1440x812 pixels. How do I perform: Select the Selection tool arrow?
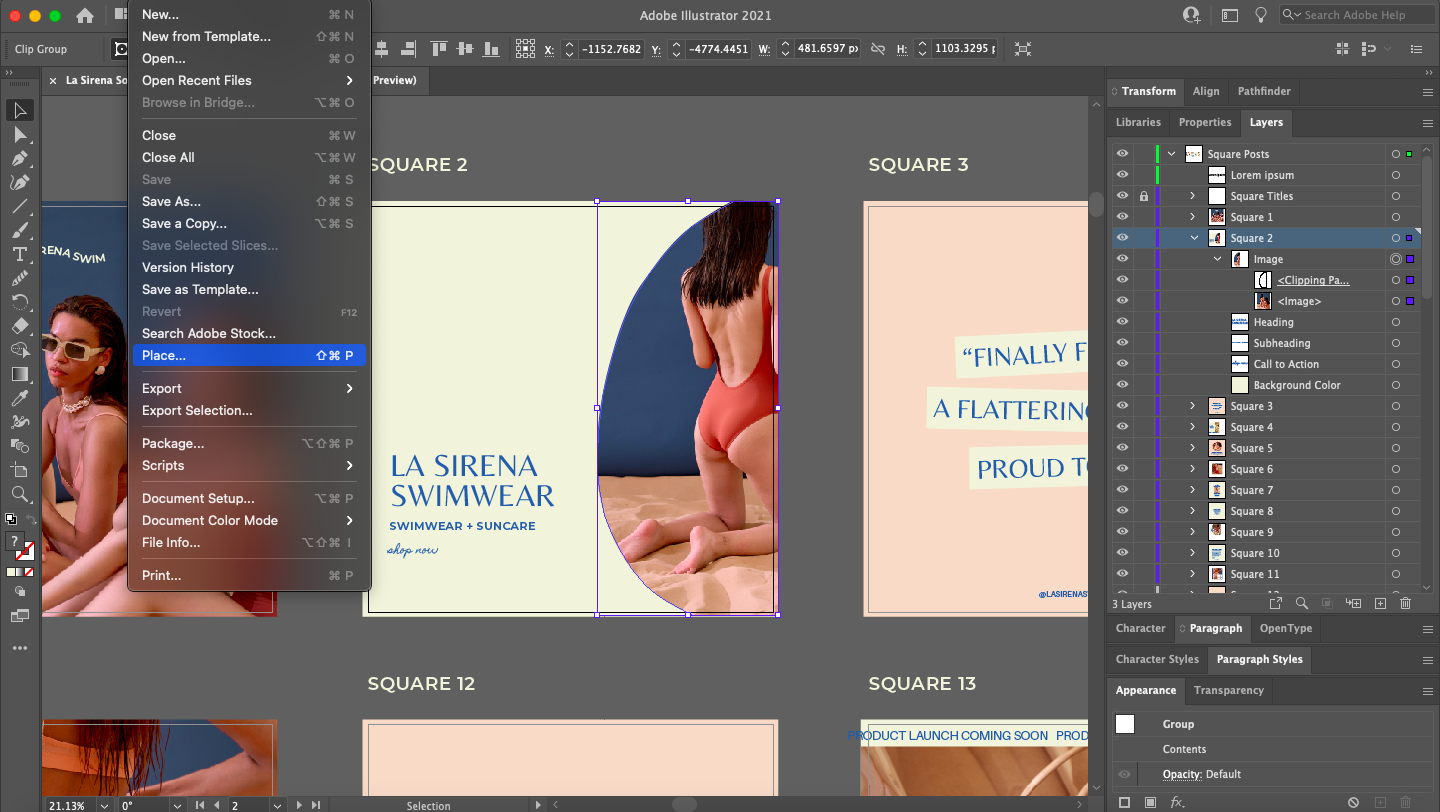(19, 110)
